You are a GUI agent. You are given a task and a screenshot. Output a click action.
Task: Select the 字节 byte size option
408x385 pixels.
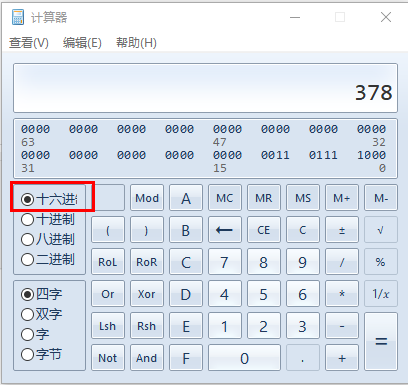pyautogui.click(x=42, y=354)
